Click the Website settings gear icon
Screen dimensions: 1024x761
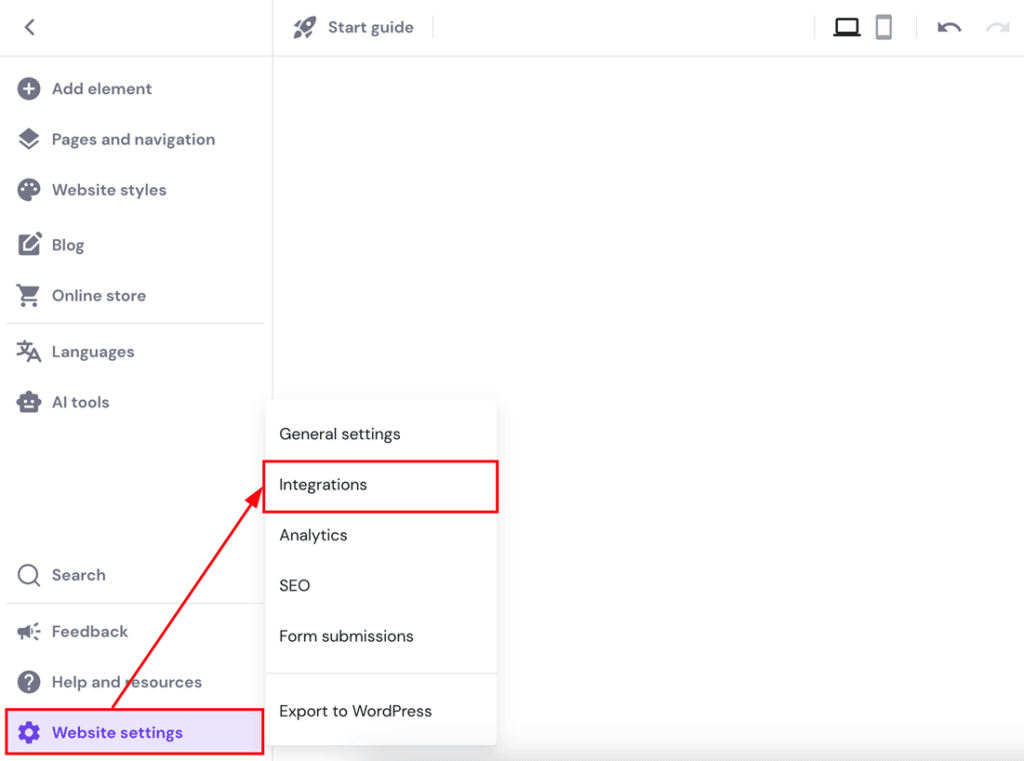click(x=29, y=732)
